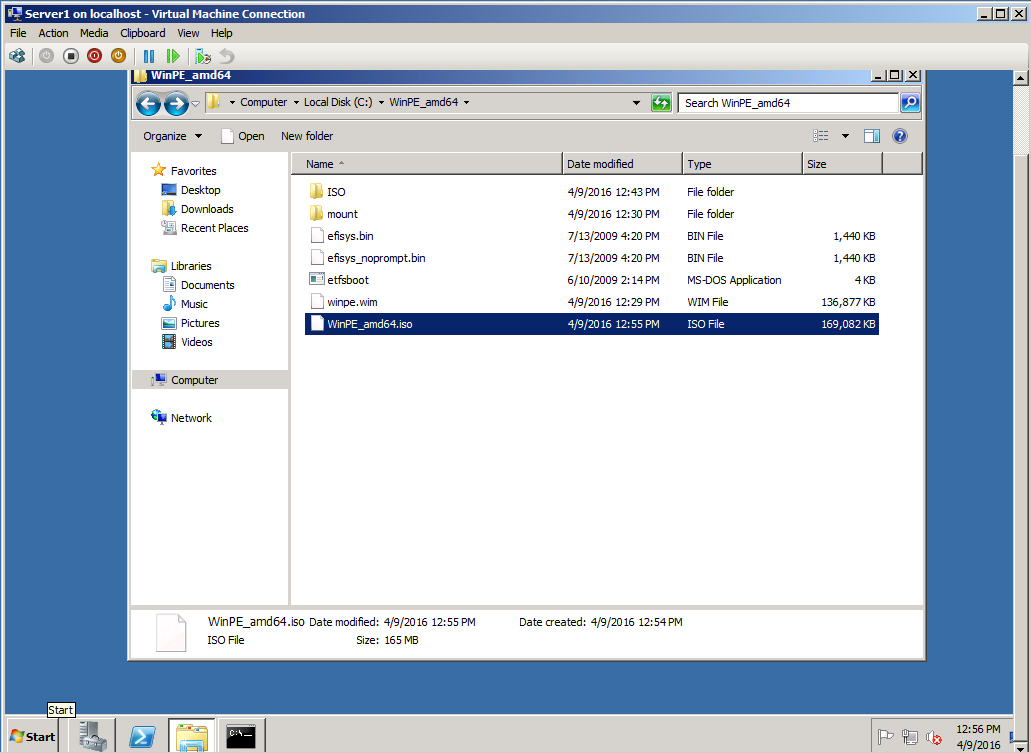
Task: Open the Media menu
Action: (x=94, y=33)
